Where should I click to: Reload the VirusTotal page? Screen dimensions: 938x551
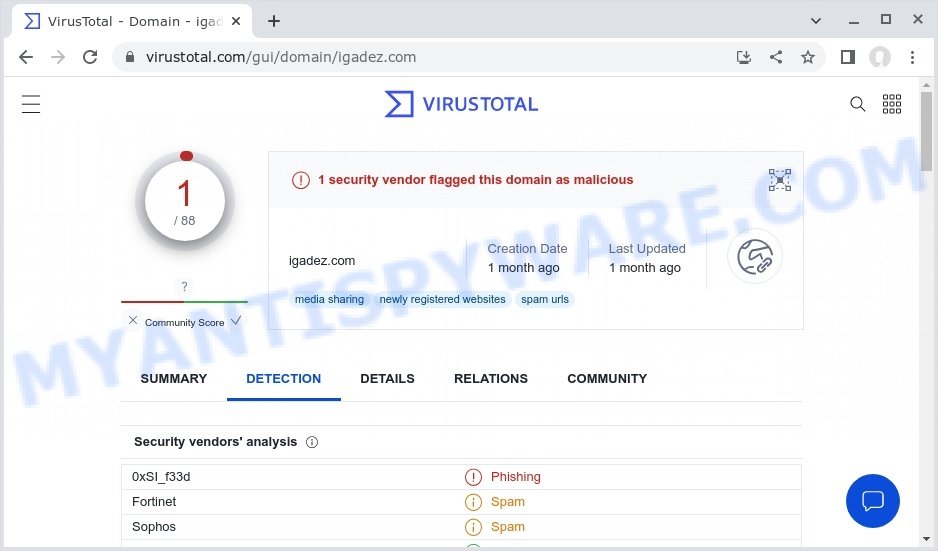[90, 57]
